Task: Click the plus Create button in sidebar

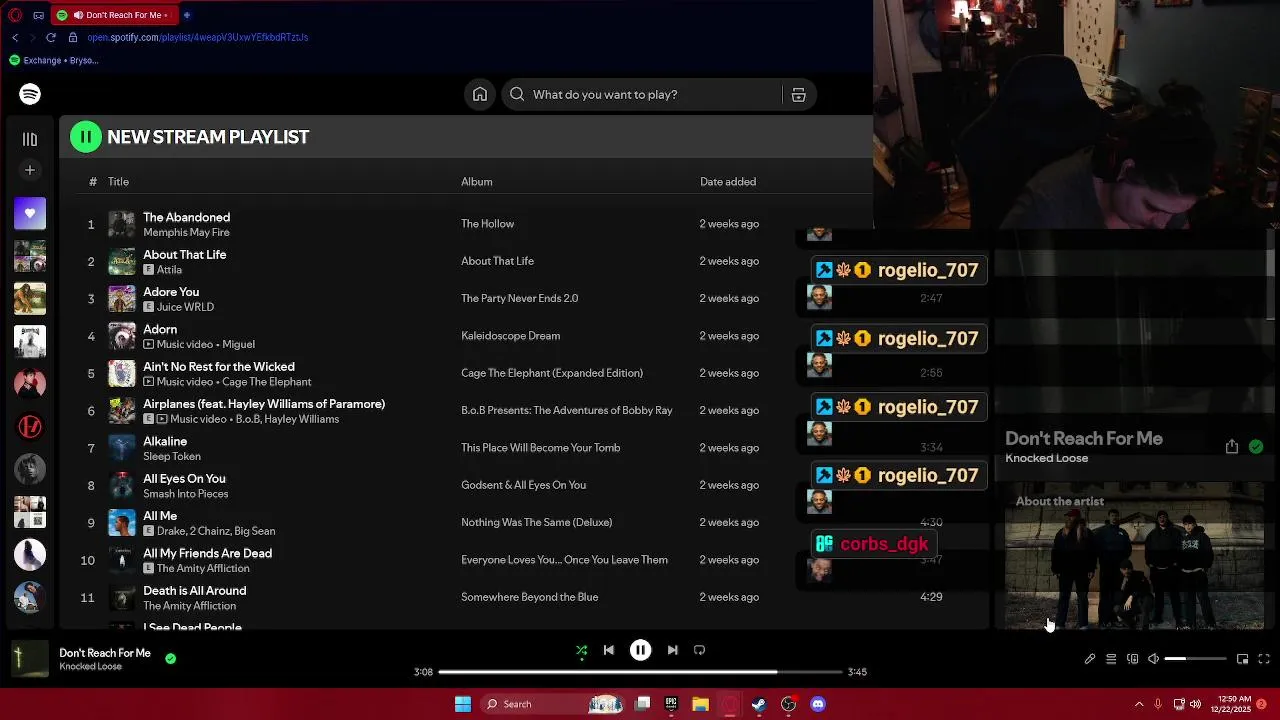Action: click(x=30, y=170)
